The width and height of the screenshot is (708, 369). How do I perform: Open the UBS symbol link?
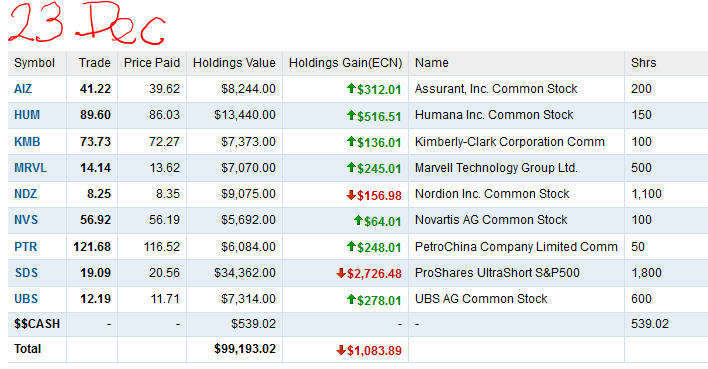[26, 299]
